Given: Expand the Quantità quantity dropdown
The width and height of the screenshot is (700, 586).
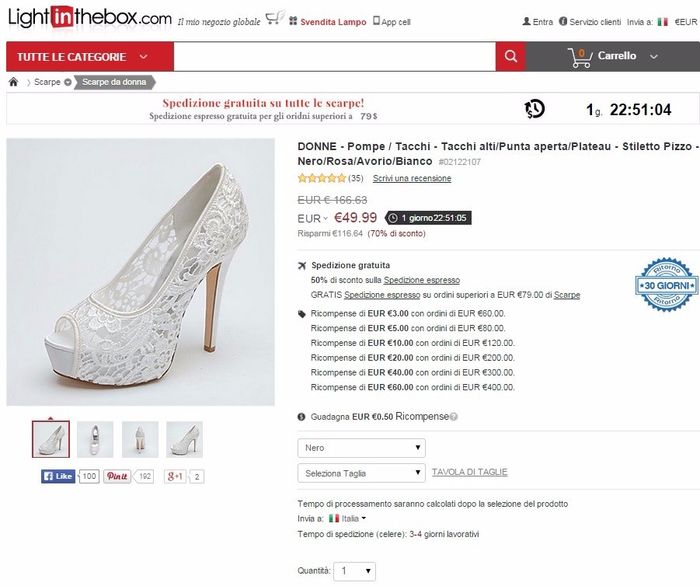Looking at the screenshot, I should pos(356,571).
